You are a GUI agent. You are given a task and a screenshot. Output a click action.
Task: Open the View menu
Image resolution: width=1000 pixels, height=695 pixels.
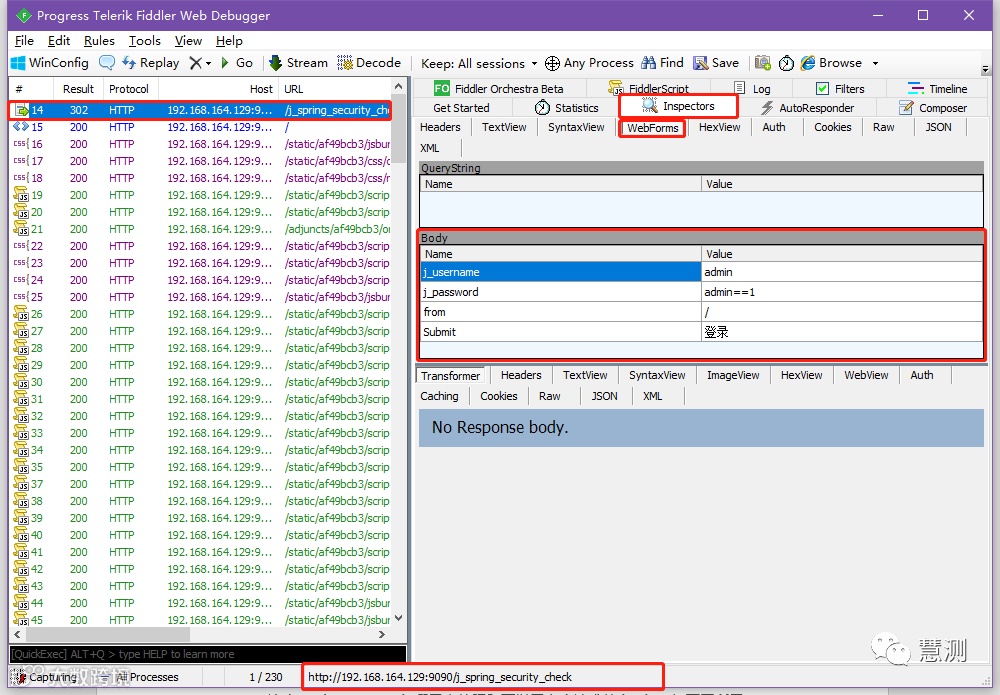[188, 41]
